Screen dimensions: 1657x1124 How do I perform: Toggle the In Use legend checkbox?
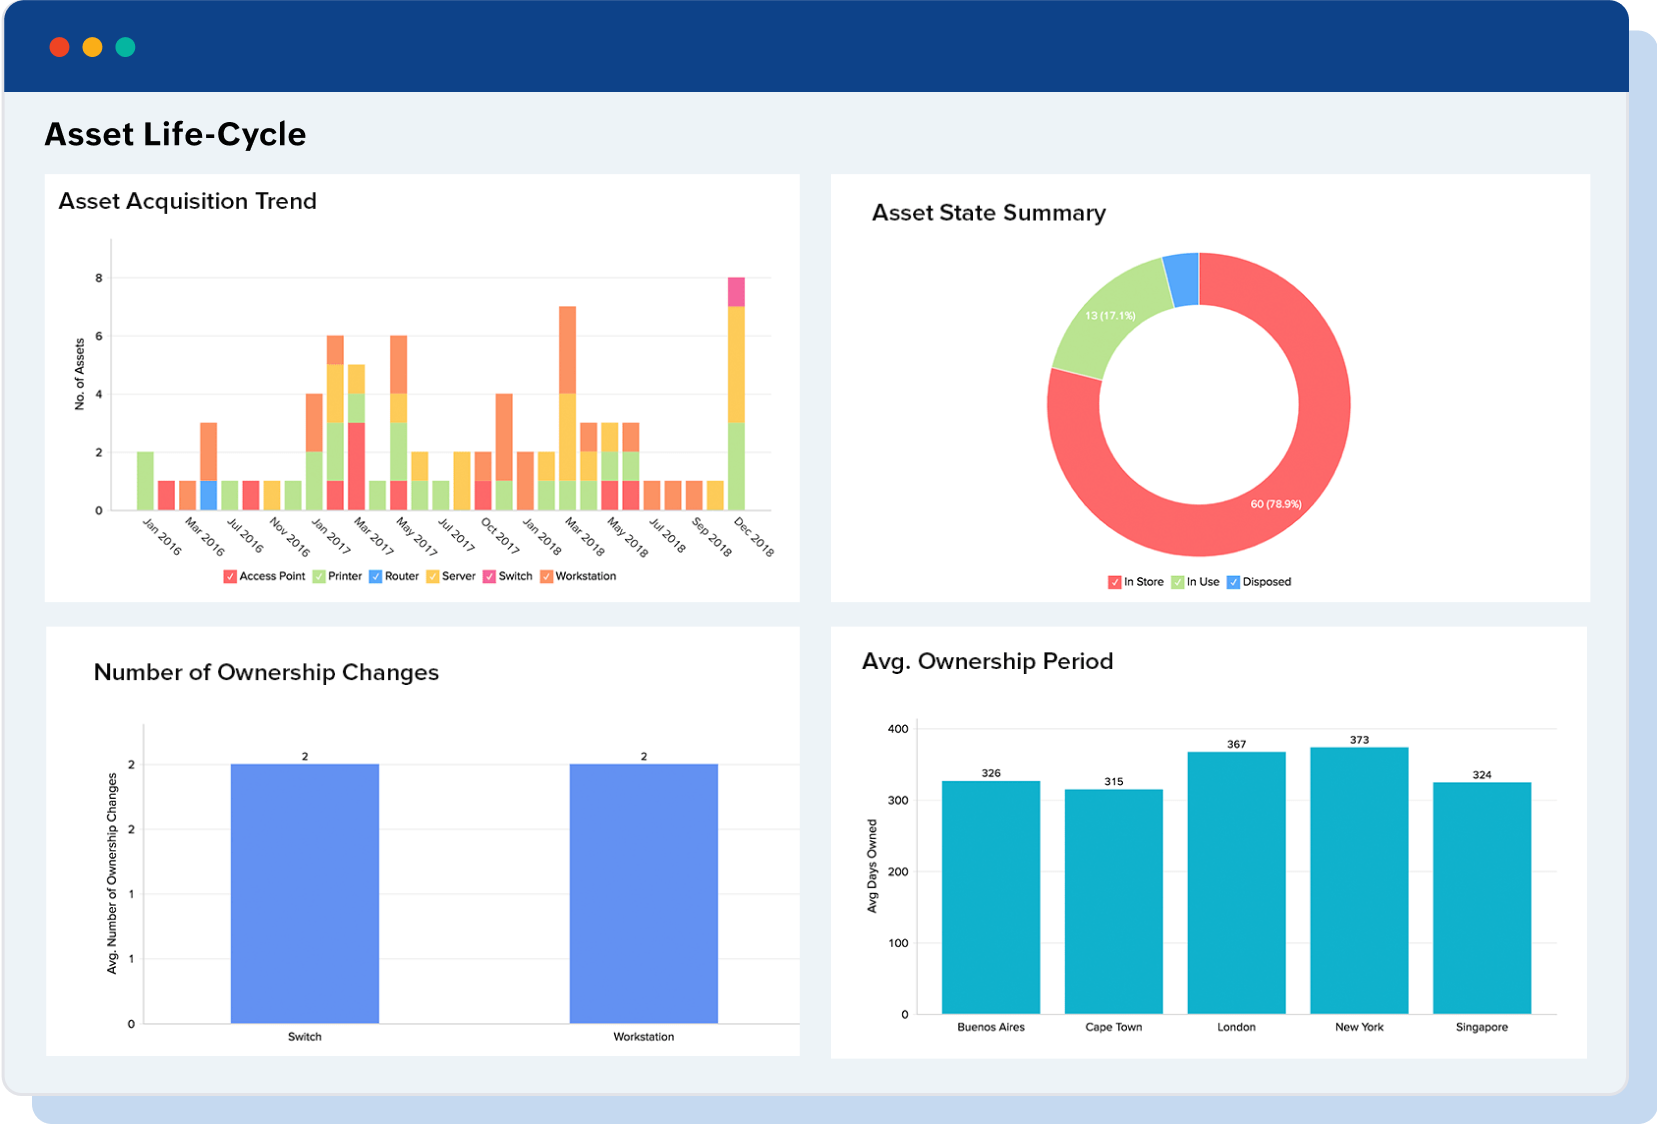coord(1178,582)
